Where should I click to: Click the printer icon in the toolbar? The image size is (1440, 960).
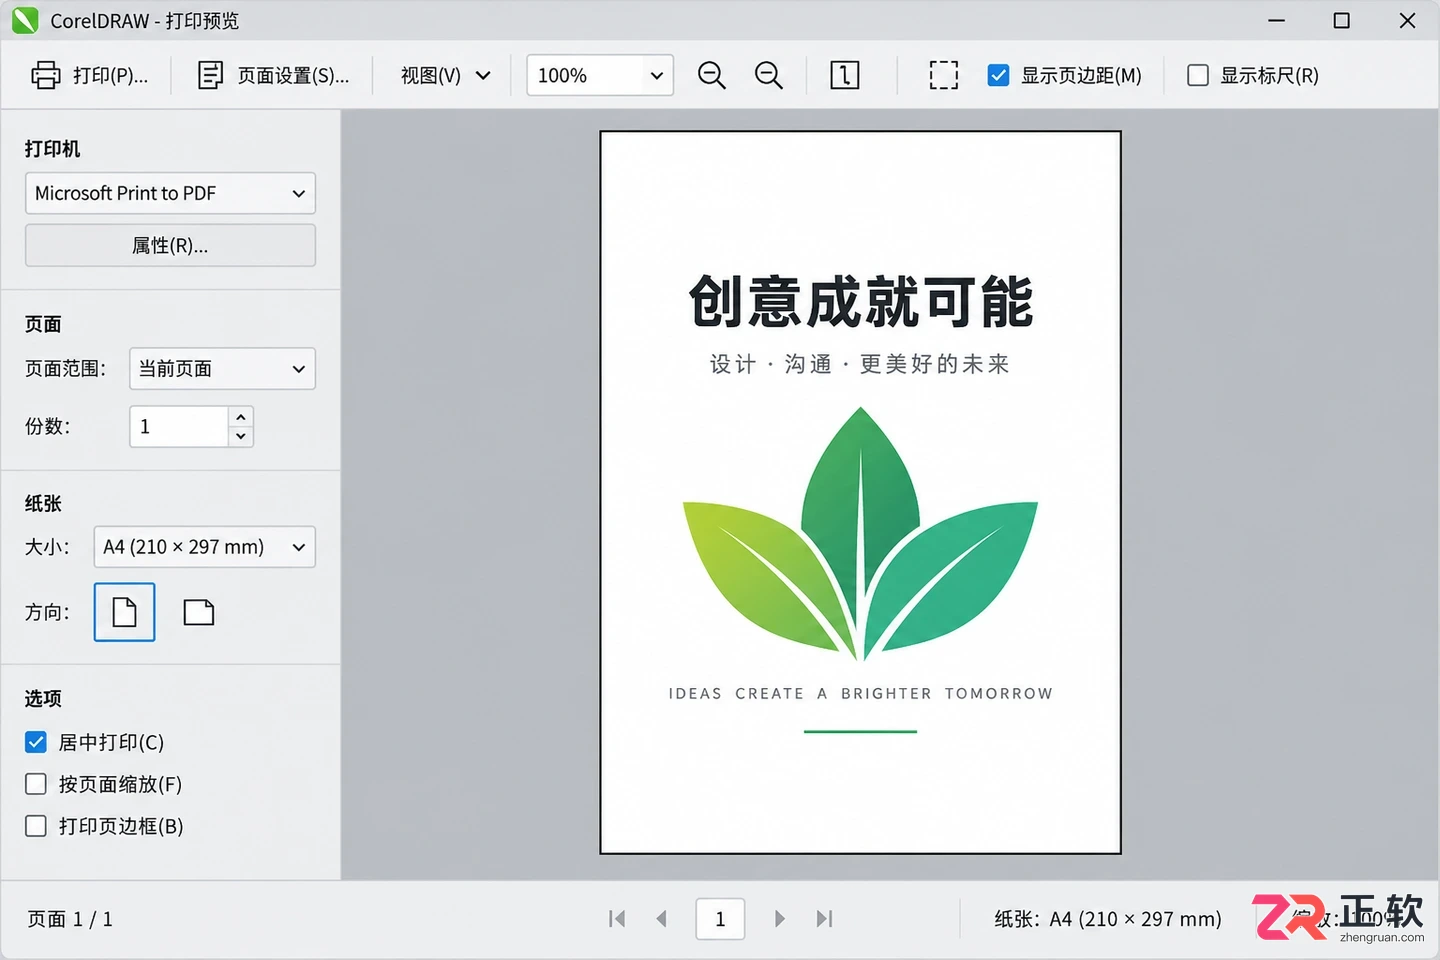[x=46, y=75]
